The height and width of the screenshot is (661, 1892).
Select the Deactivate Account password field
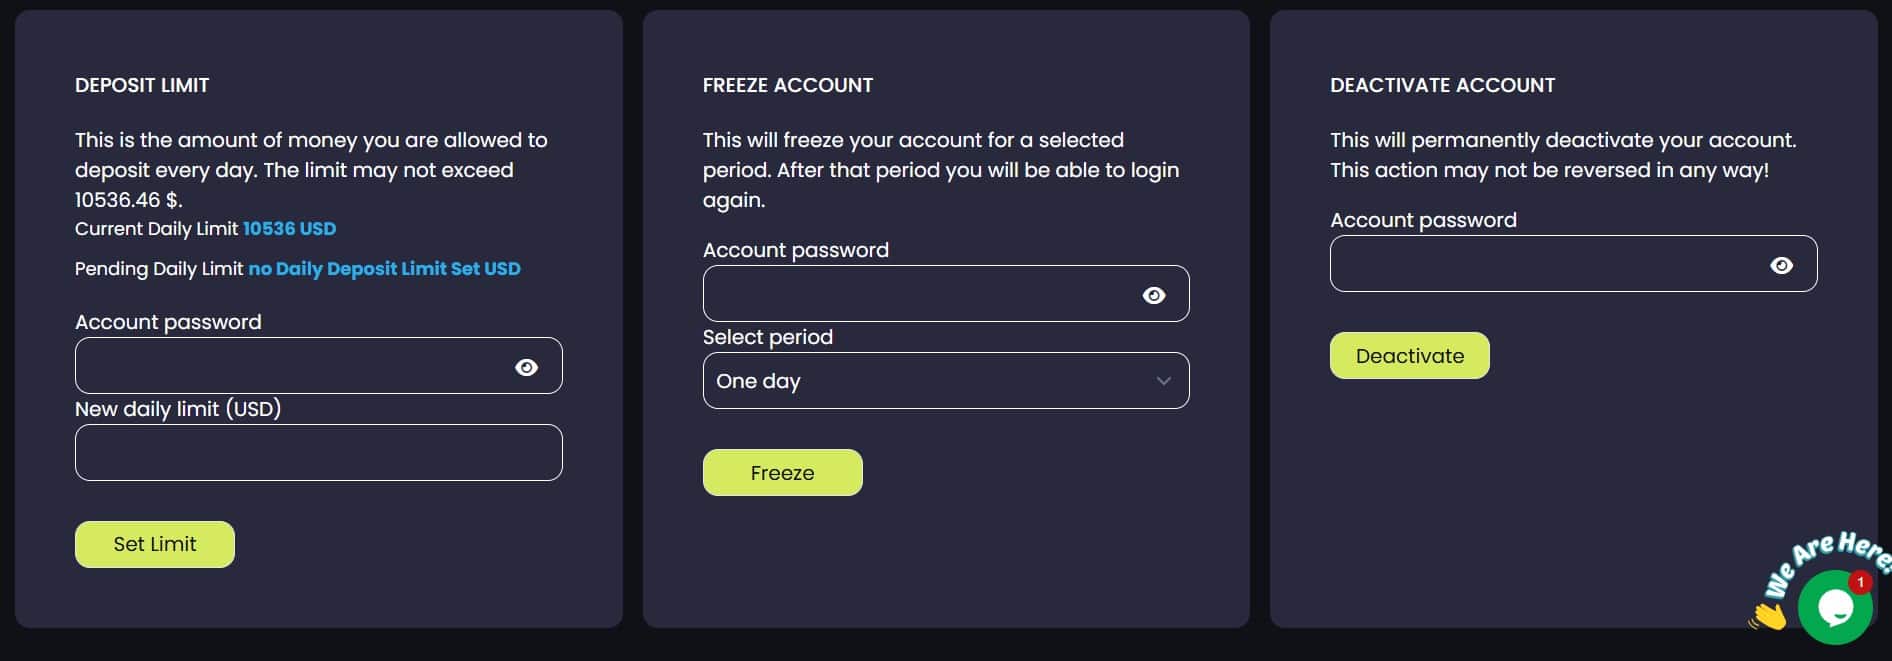tap(1545, 264)
